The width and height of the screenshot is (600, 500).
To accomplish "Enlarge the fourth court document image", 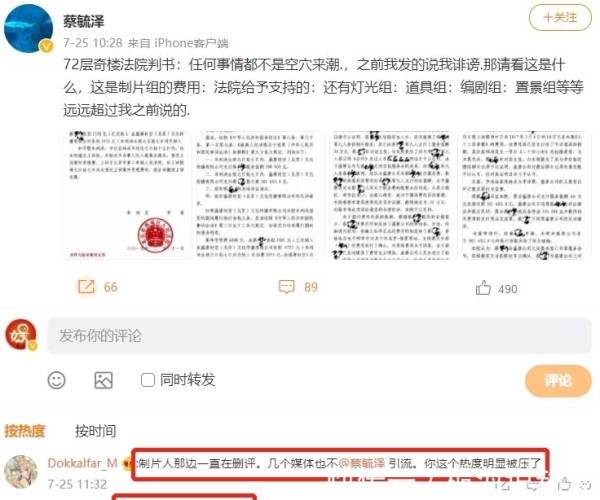I will point(527,195).
